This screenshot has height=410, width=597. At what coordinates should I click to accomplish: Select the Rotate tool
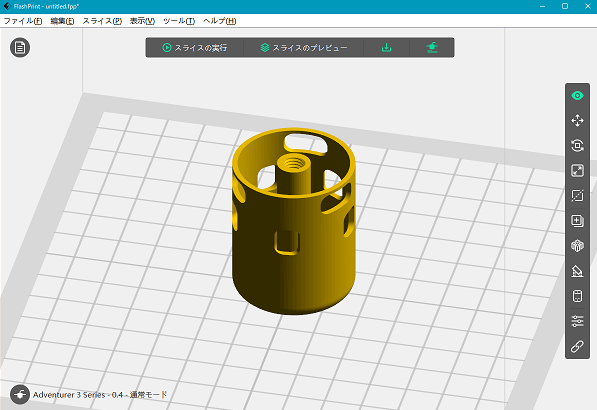pos(577,145)
